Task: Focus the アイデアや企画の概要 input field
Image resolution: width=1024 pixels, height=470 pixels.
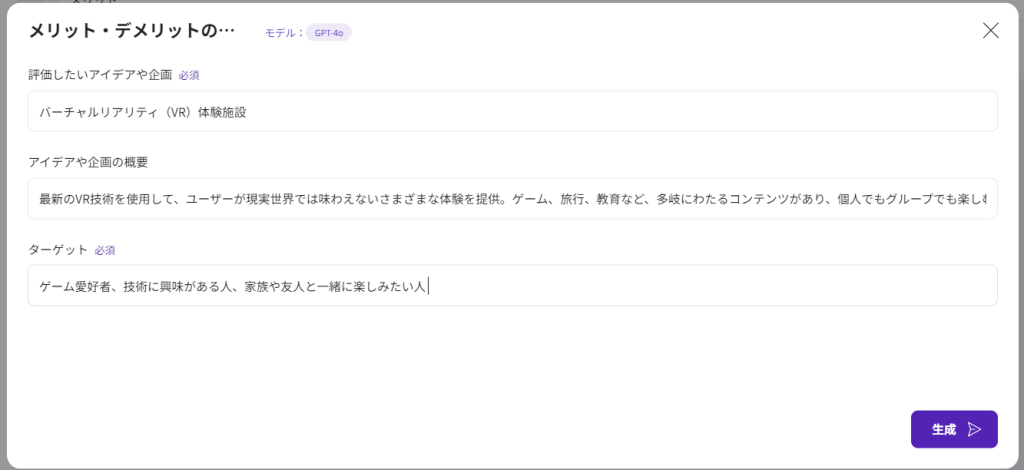Action: 512,199
